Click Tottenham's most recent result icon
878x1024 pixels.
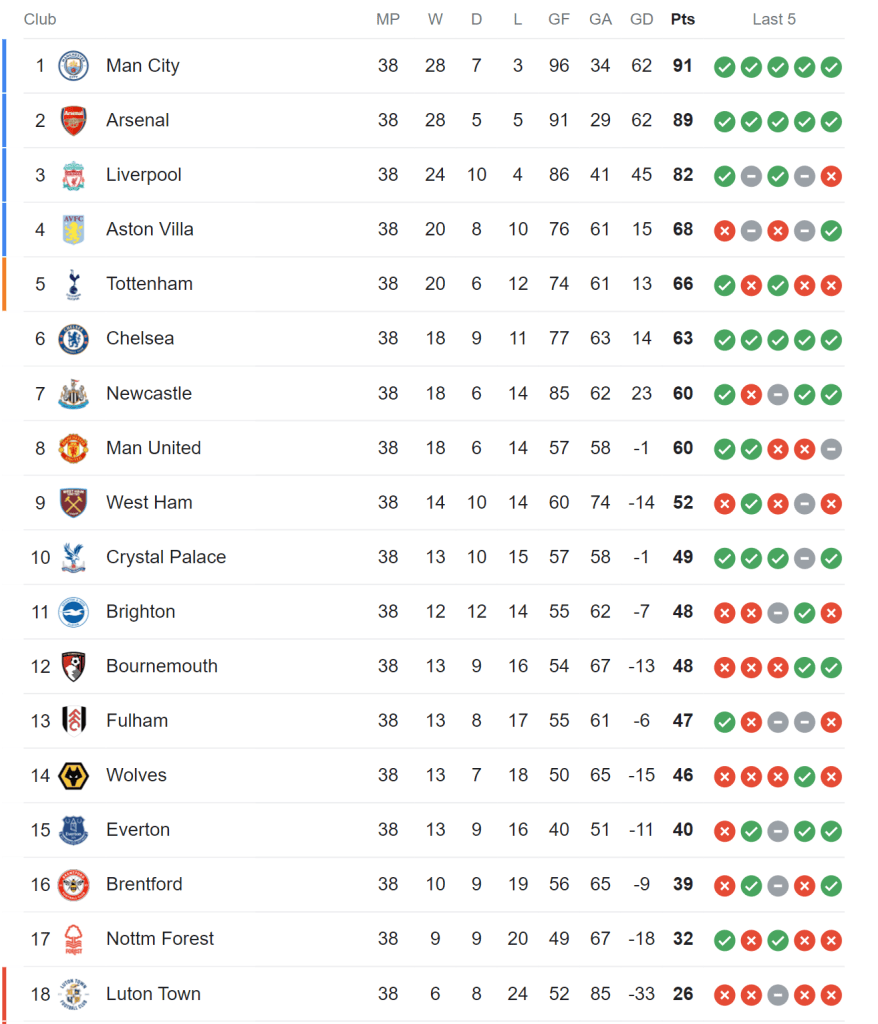(x=831, y=285)
